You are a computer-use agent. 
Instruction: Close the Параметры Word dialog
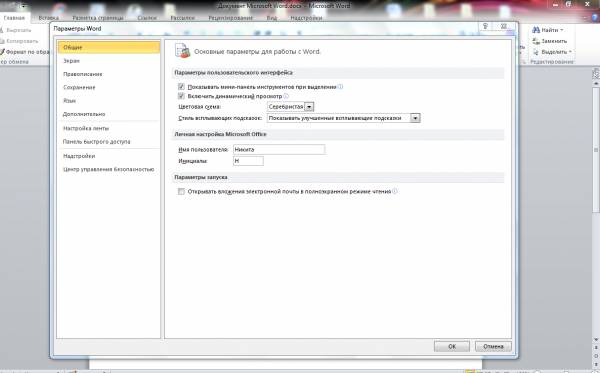pos(504,26)
